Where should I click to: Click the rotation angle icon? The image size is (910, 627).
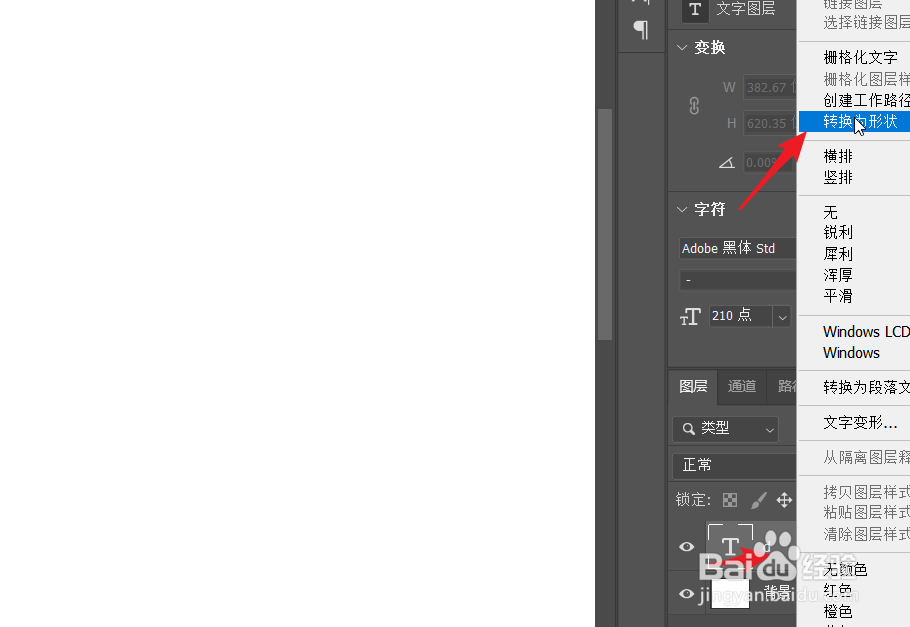(727, 163)
